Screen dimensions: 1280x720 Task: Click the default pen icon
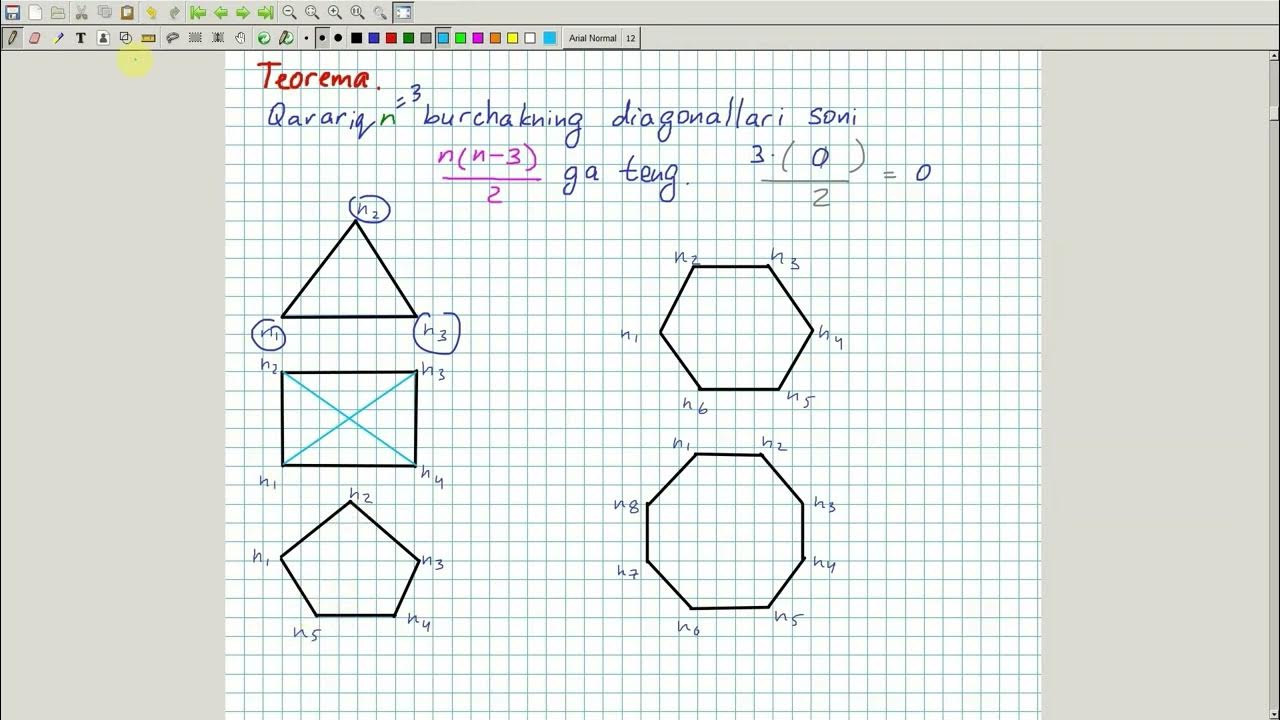point(286,38)
